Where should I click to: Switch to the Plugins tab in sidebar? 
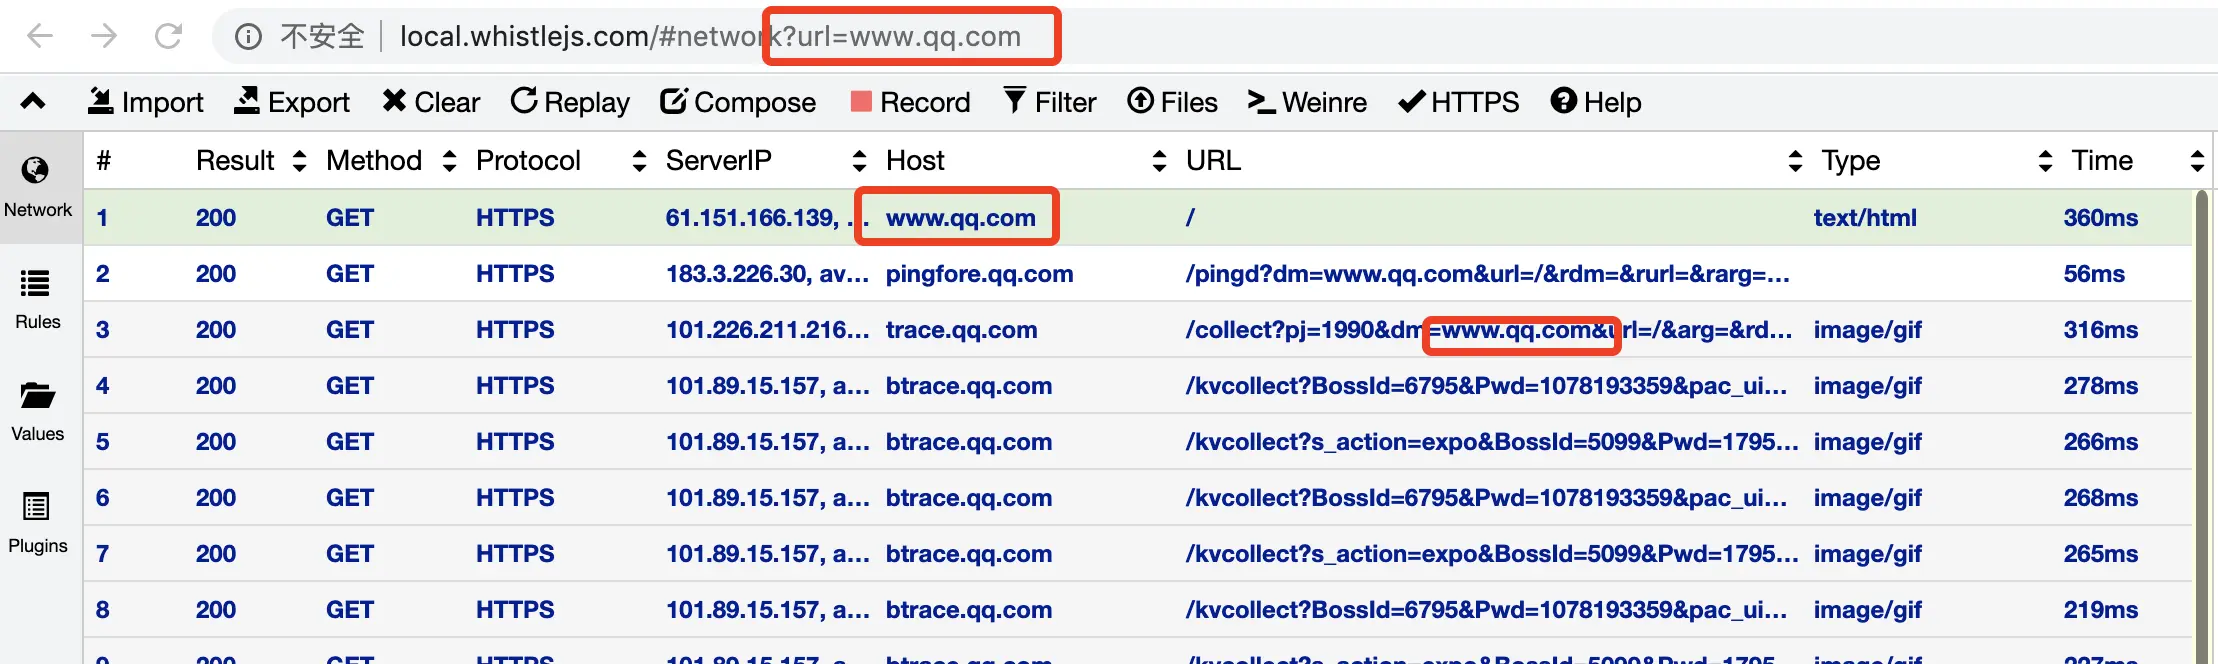coord(38,524)
